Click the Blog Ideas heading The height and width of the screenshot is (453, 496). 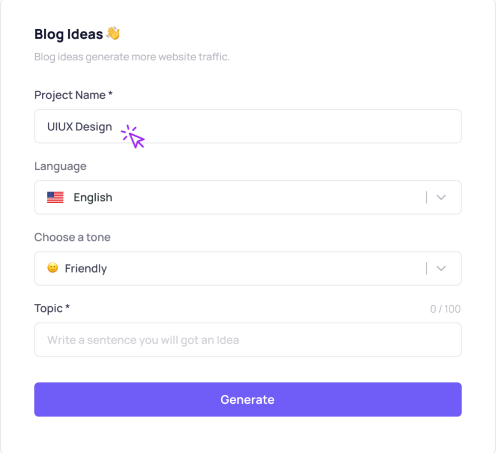coord(69,34)
